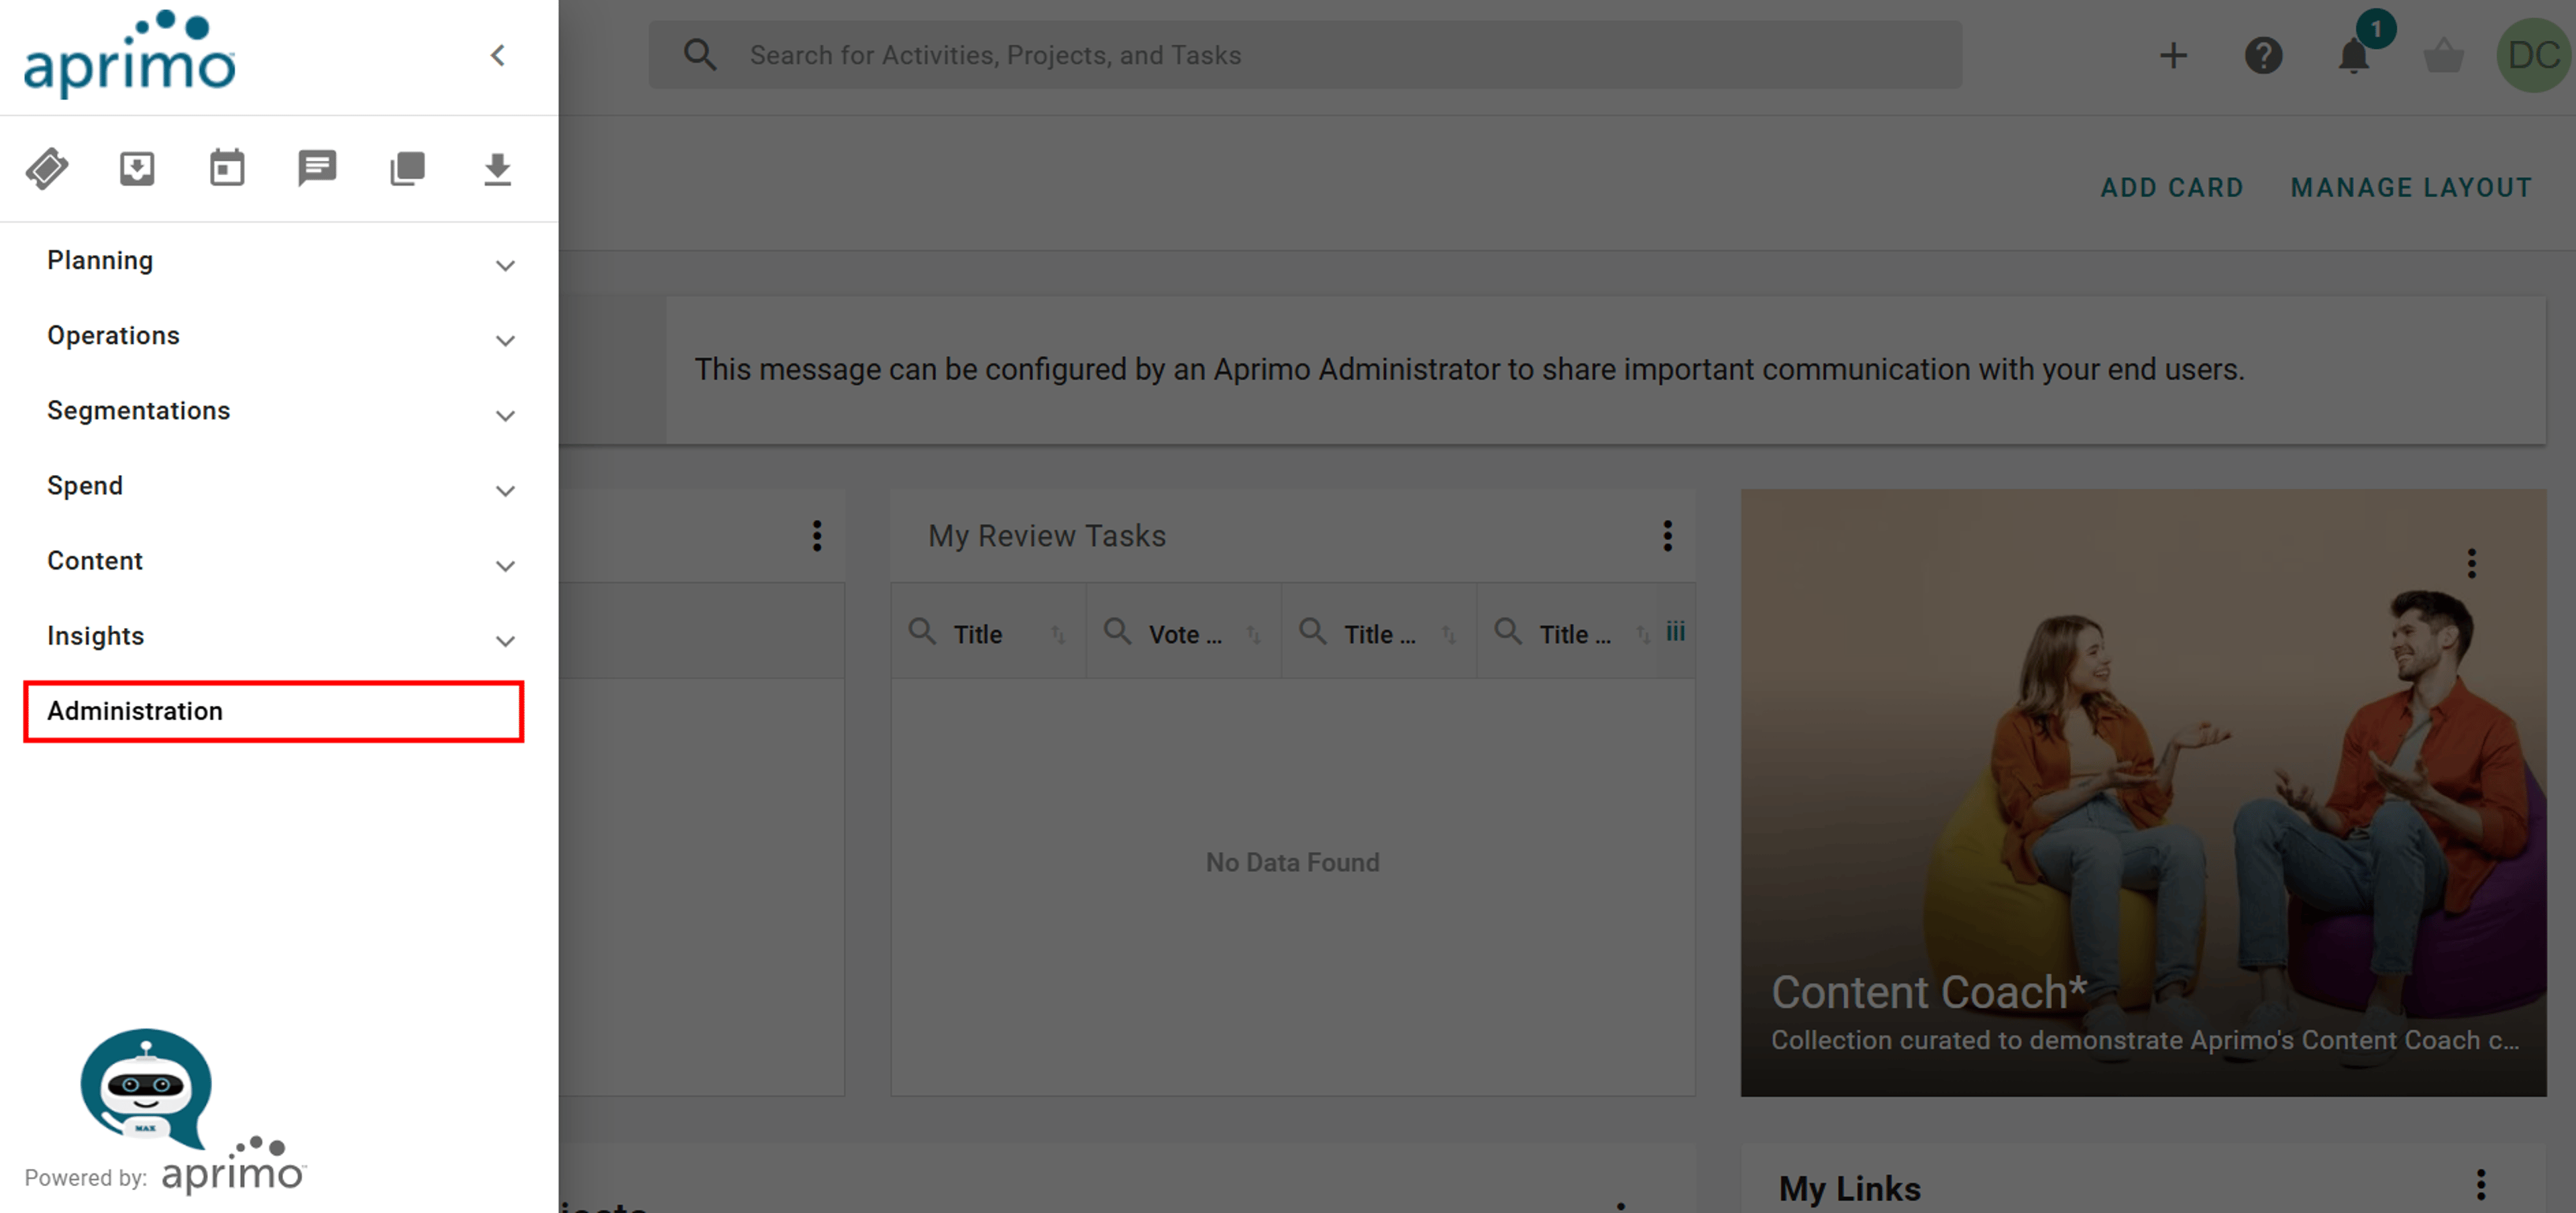The width and height of the screenshot is (2576, 1213).
Task: Click the My Links card title
Action: pos(1849,1188)
